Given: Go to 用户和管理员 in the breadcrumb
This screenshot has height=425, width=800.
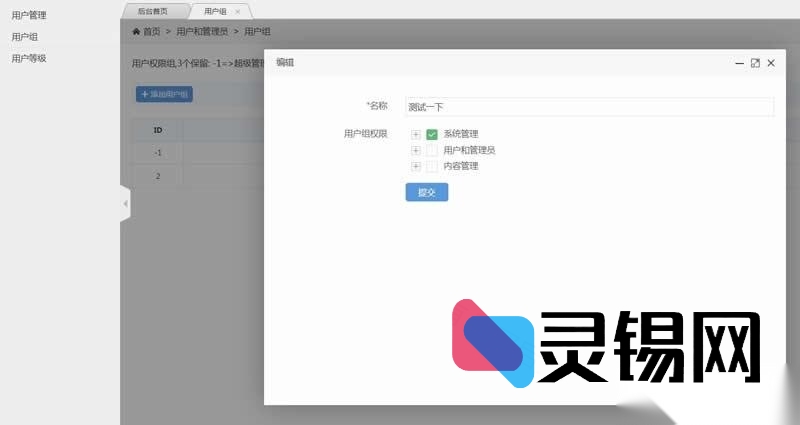Looking at the screenshot, I should [202, 32].
